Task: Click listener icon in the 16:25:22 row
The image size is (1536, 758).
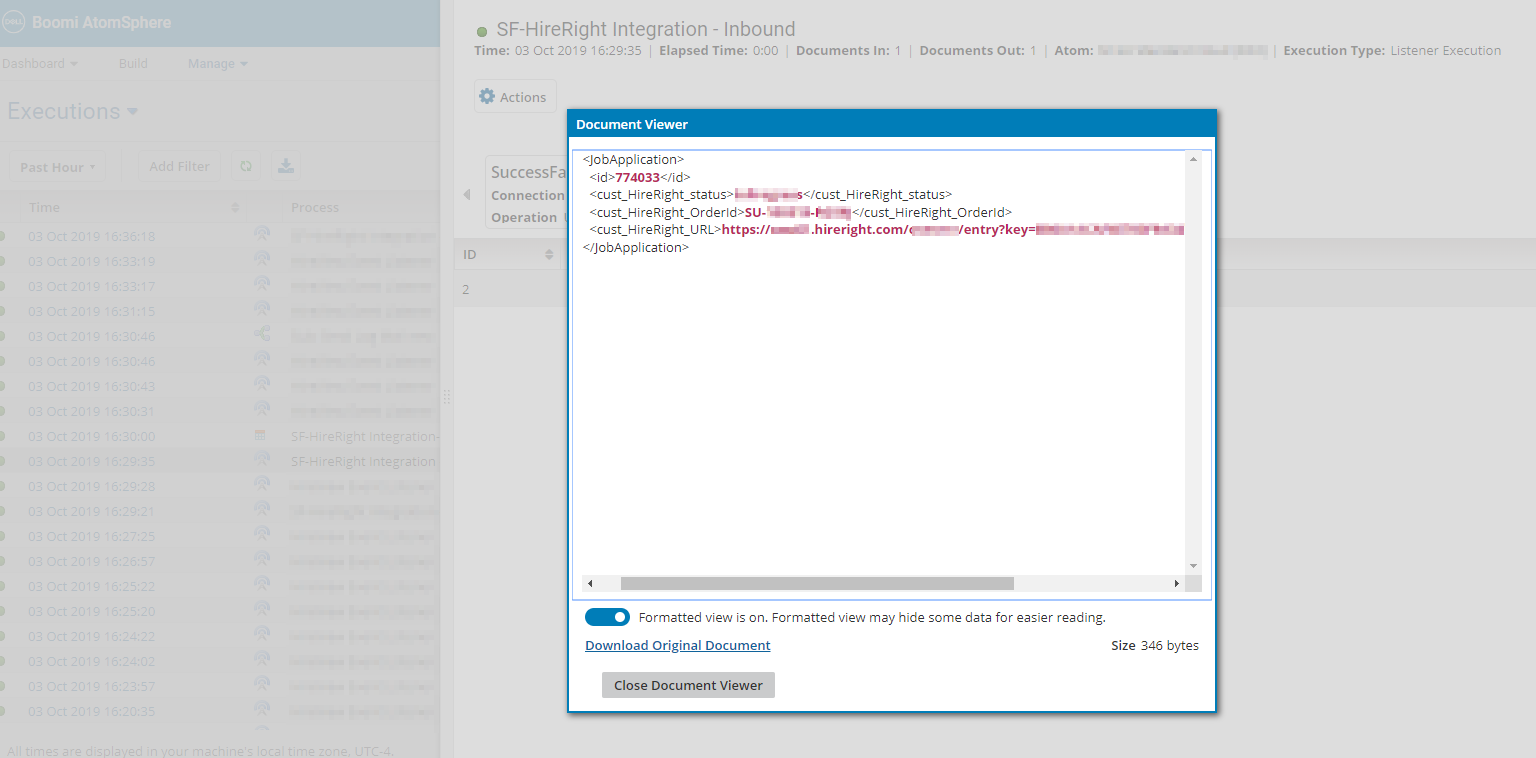Action: tap(261, 585)
